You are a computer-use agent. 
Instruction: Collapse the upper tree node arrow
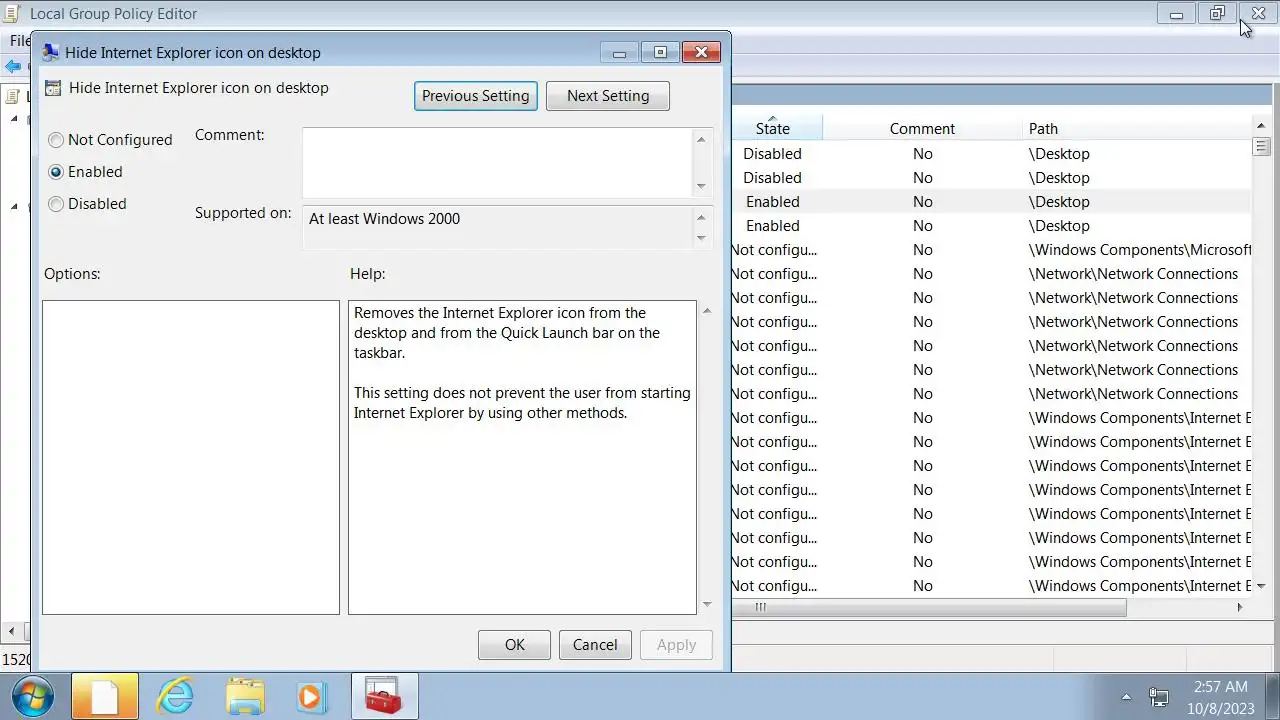(14, 119)
